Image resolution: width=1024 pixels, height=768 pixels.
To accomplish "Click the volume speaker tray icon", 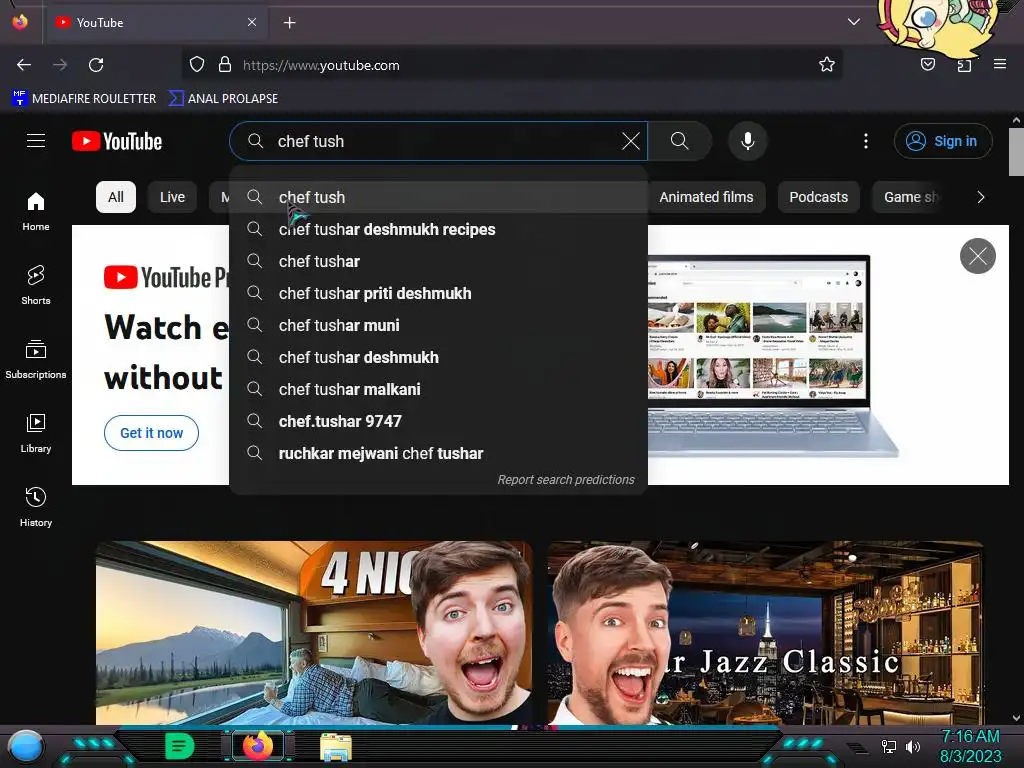I will [x=913, y=746].
